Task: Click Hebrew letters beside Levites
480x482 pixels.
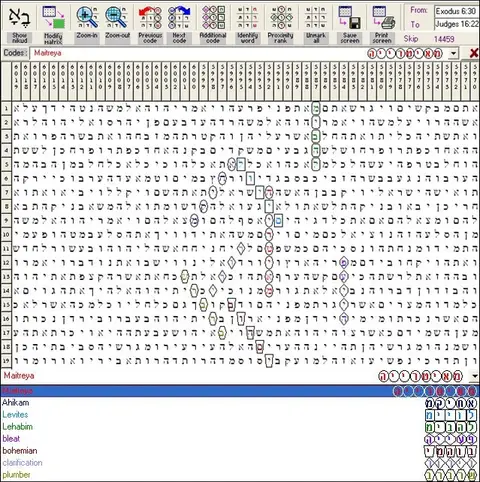Action: [451, 415]
